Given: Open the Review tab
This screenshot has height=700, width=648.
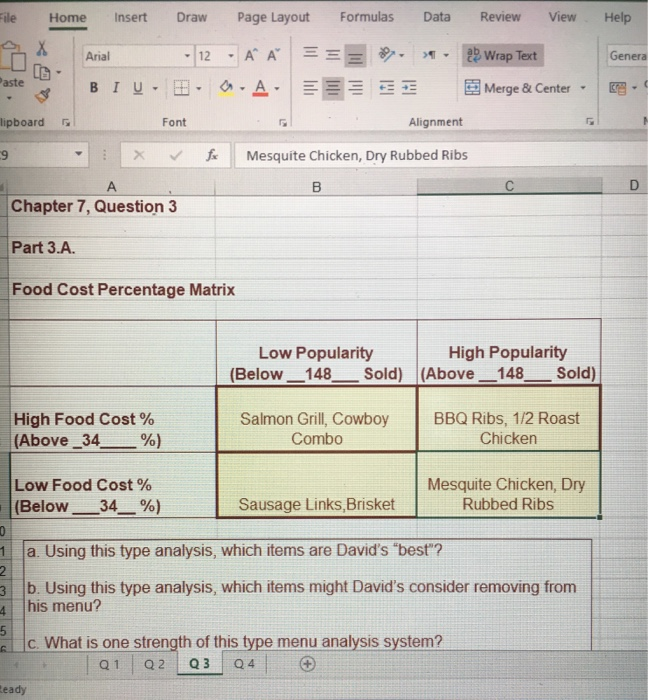Looking at the screenshot, I should click(500, 17).
